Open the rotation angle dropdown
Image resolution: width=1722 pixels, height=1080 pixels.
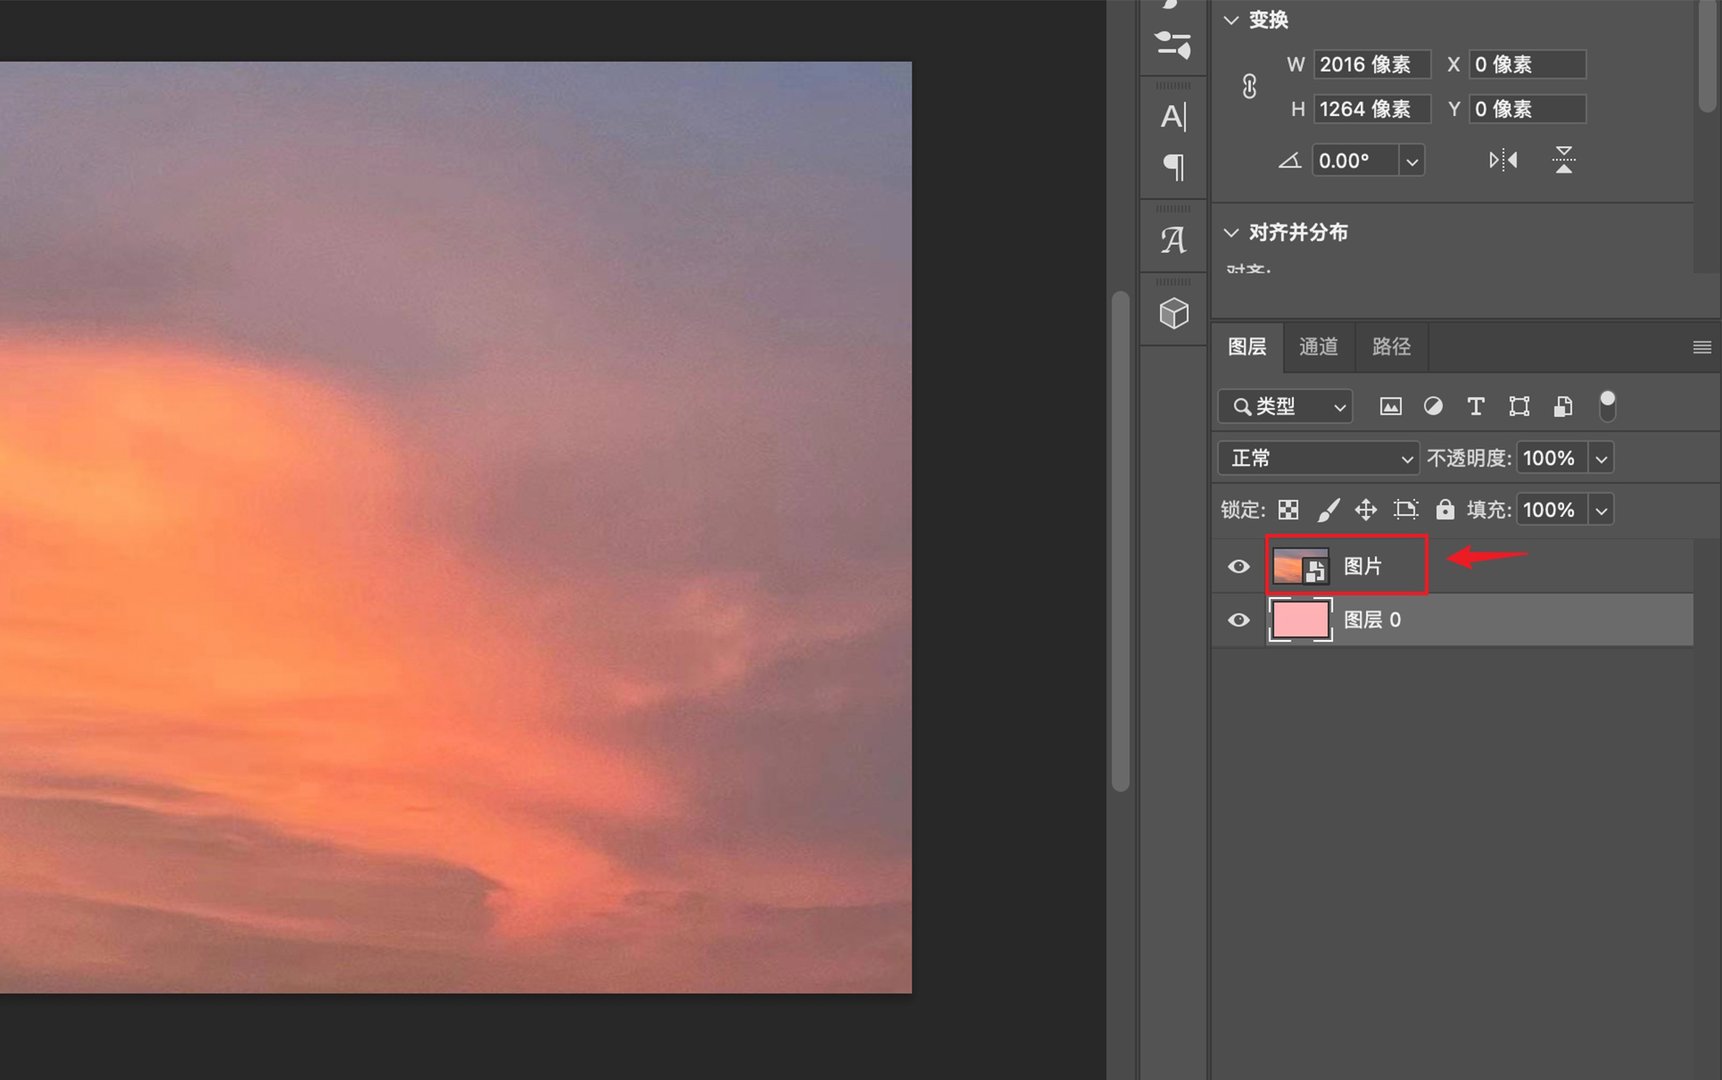coord(1411,160)
